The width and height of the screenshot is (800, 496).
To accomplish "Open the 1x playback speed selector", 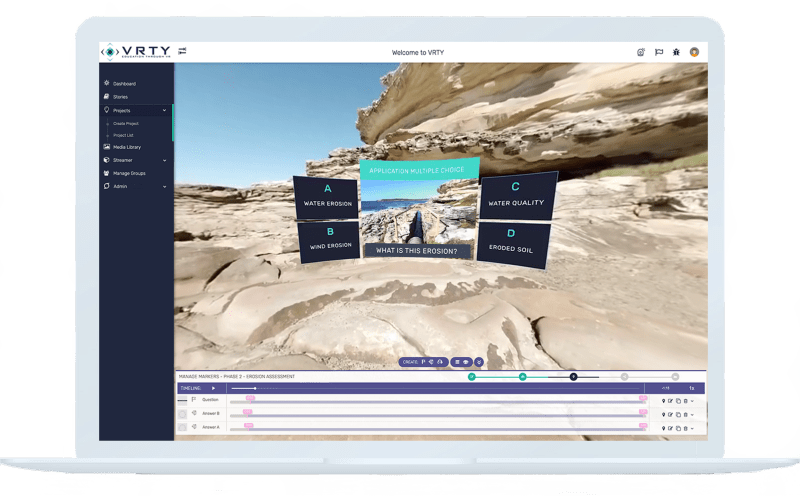I will 691,388.
